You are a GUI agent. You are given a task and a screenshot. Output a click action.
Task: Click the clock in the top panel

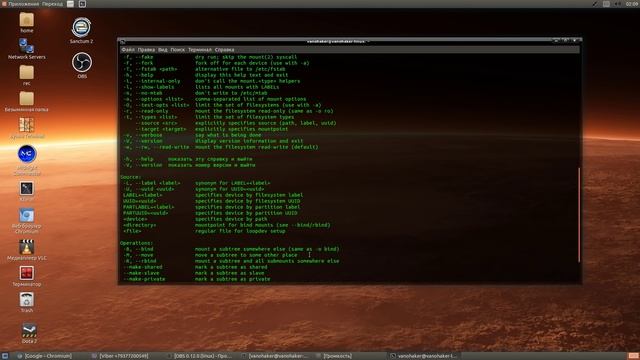point(632,4)
